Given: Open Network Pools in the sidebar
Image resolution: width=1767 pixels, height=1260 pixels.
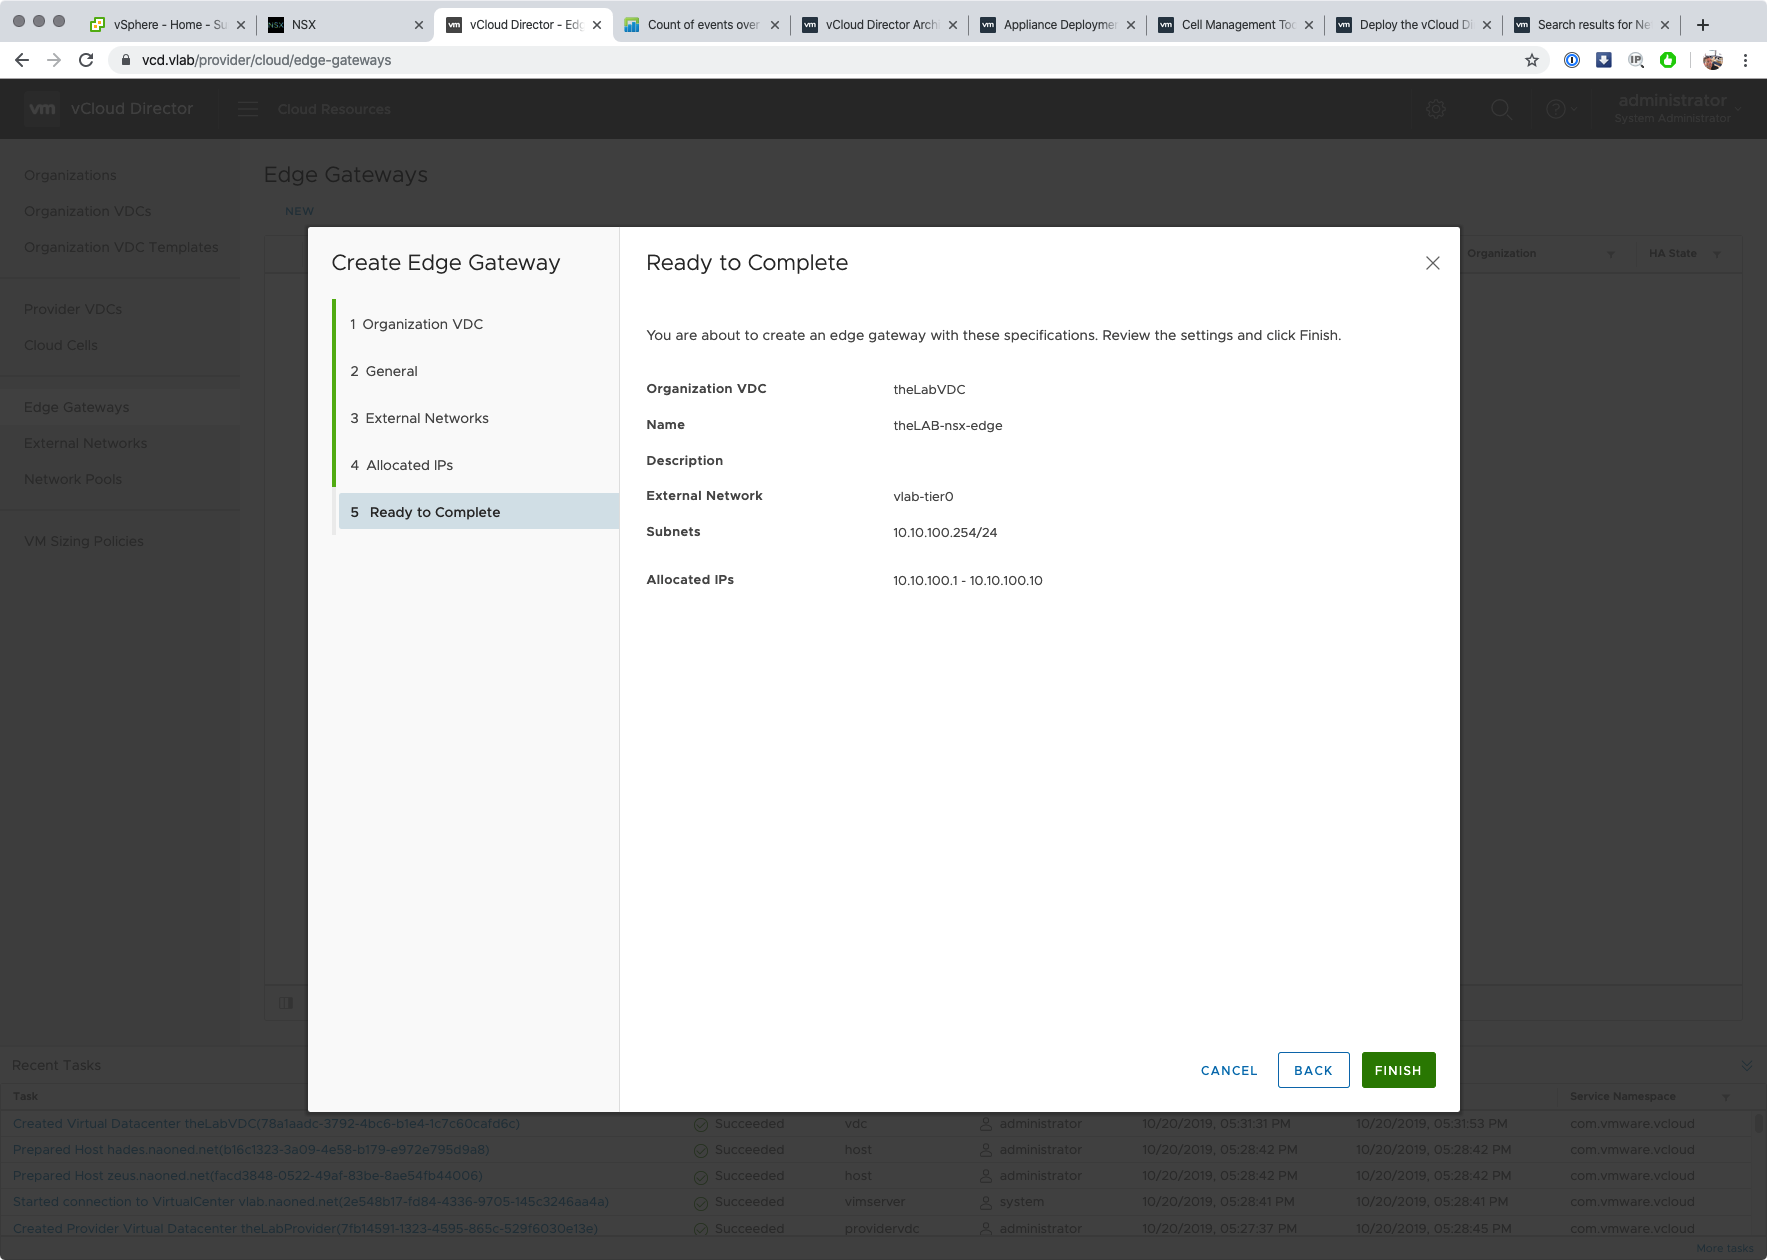Looking at the screenshot, I should click(73, 479).
